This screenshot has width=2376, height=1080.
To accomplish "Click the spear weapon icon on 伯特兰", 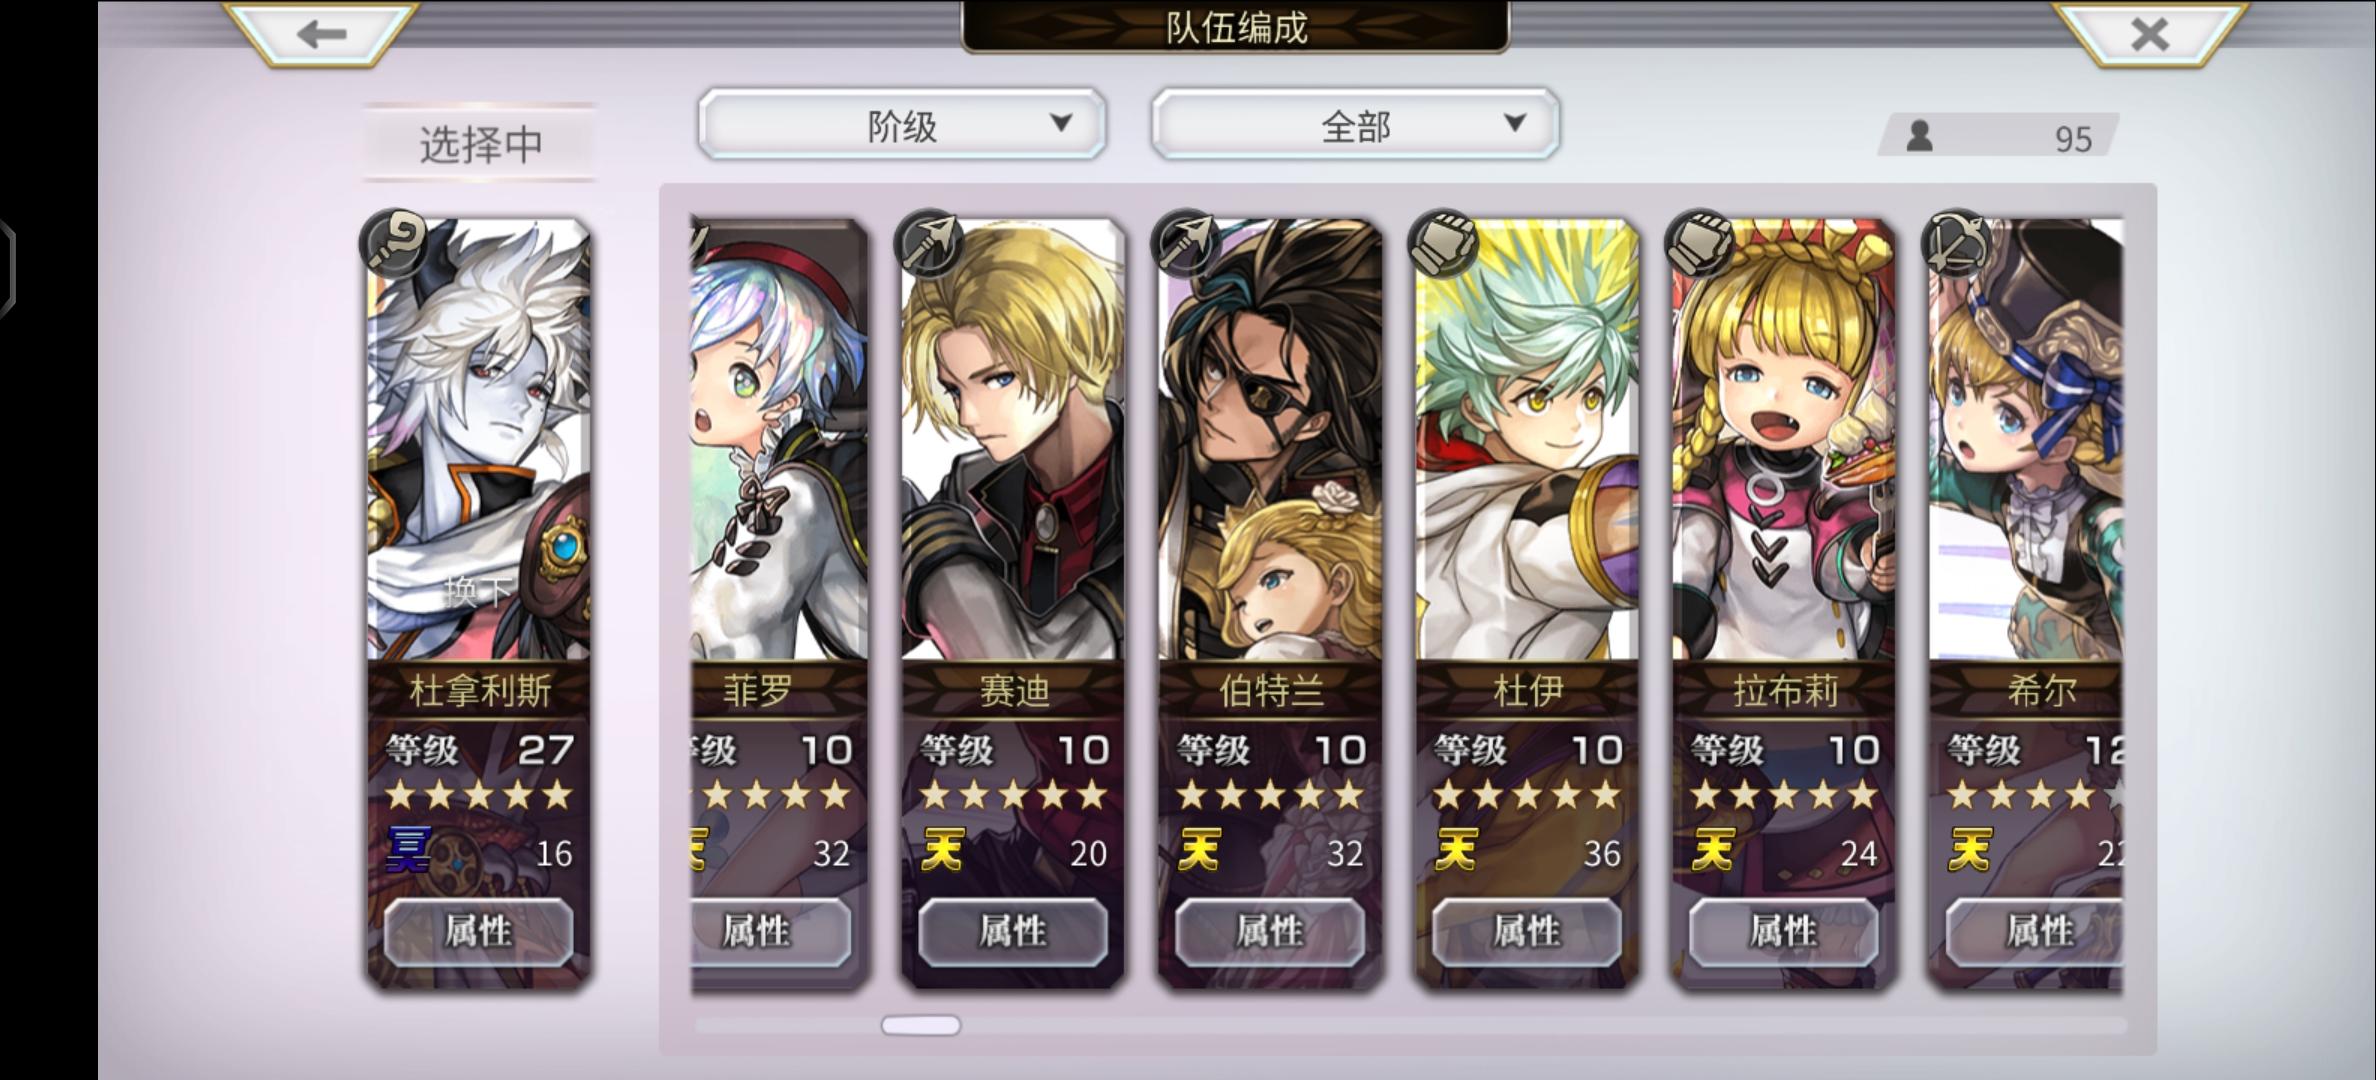I will 1186,243.
